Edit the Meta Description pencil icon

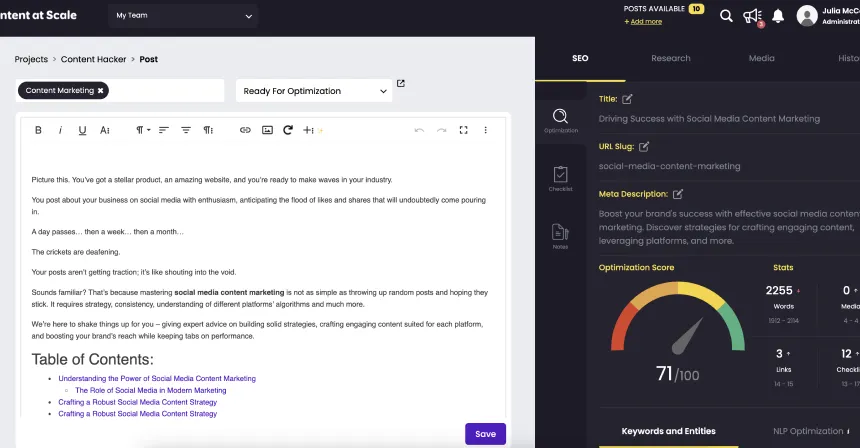[677, 194]
